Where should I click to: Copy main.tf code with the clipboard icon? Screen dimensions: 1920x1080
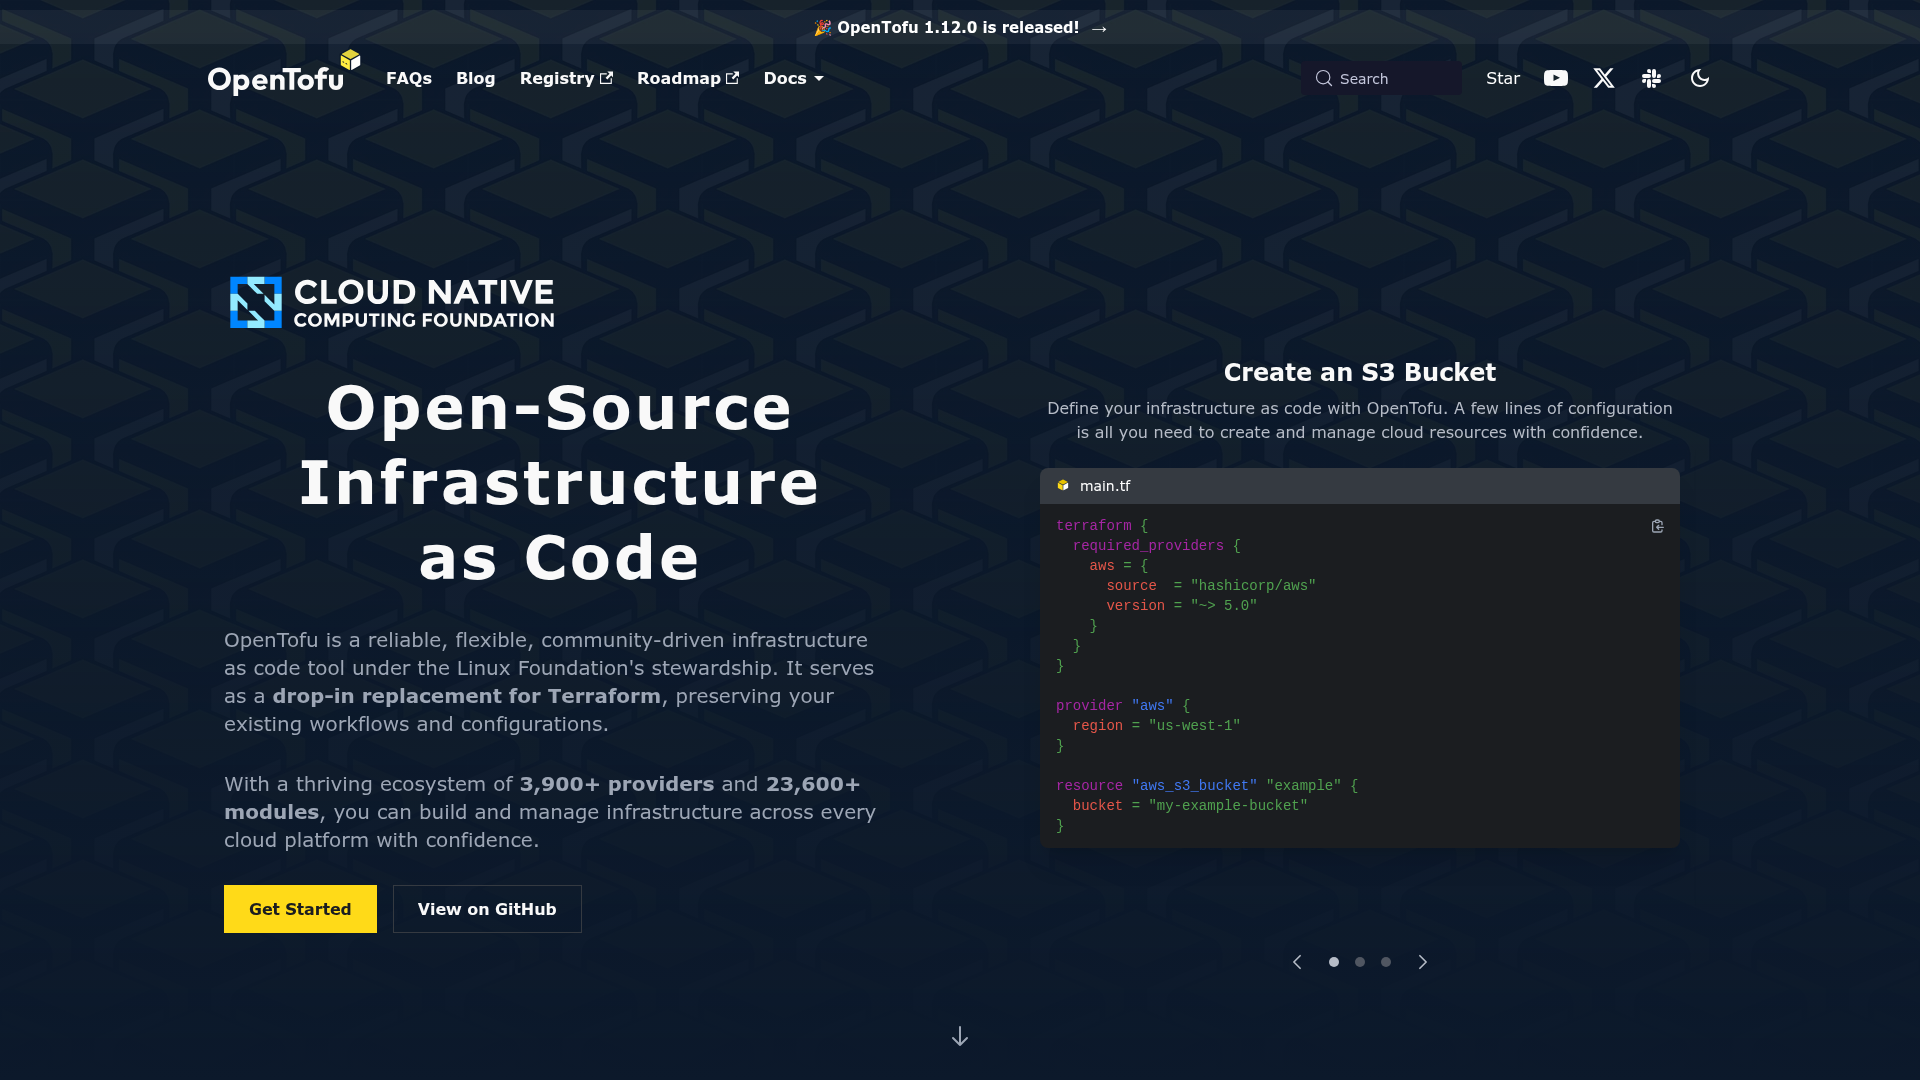(1657, 526)
